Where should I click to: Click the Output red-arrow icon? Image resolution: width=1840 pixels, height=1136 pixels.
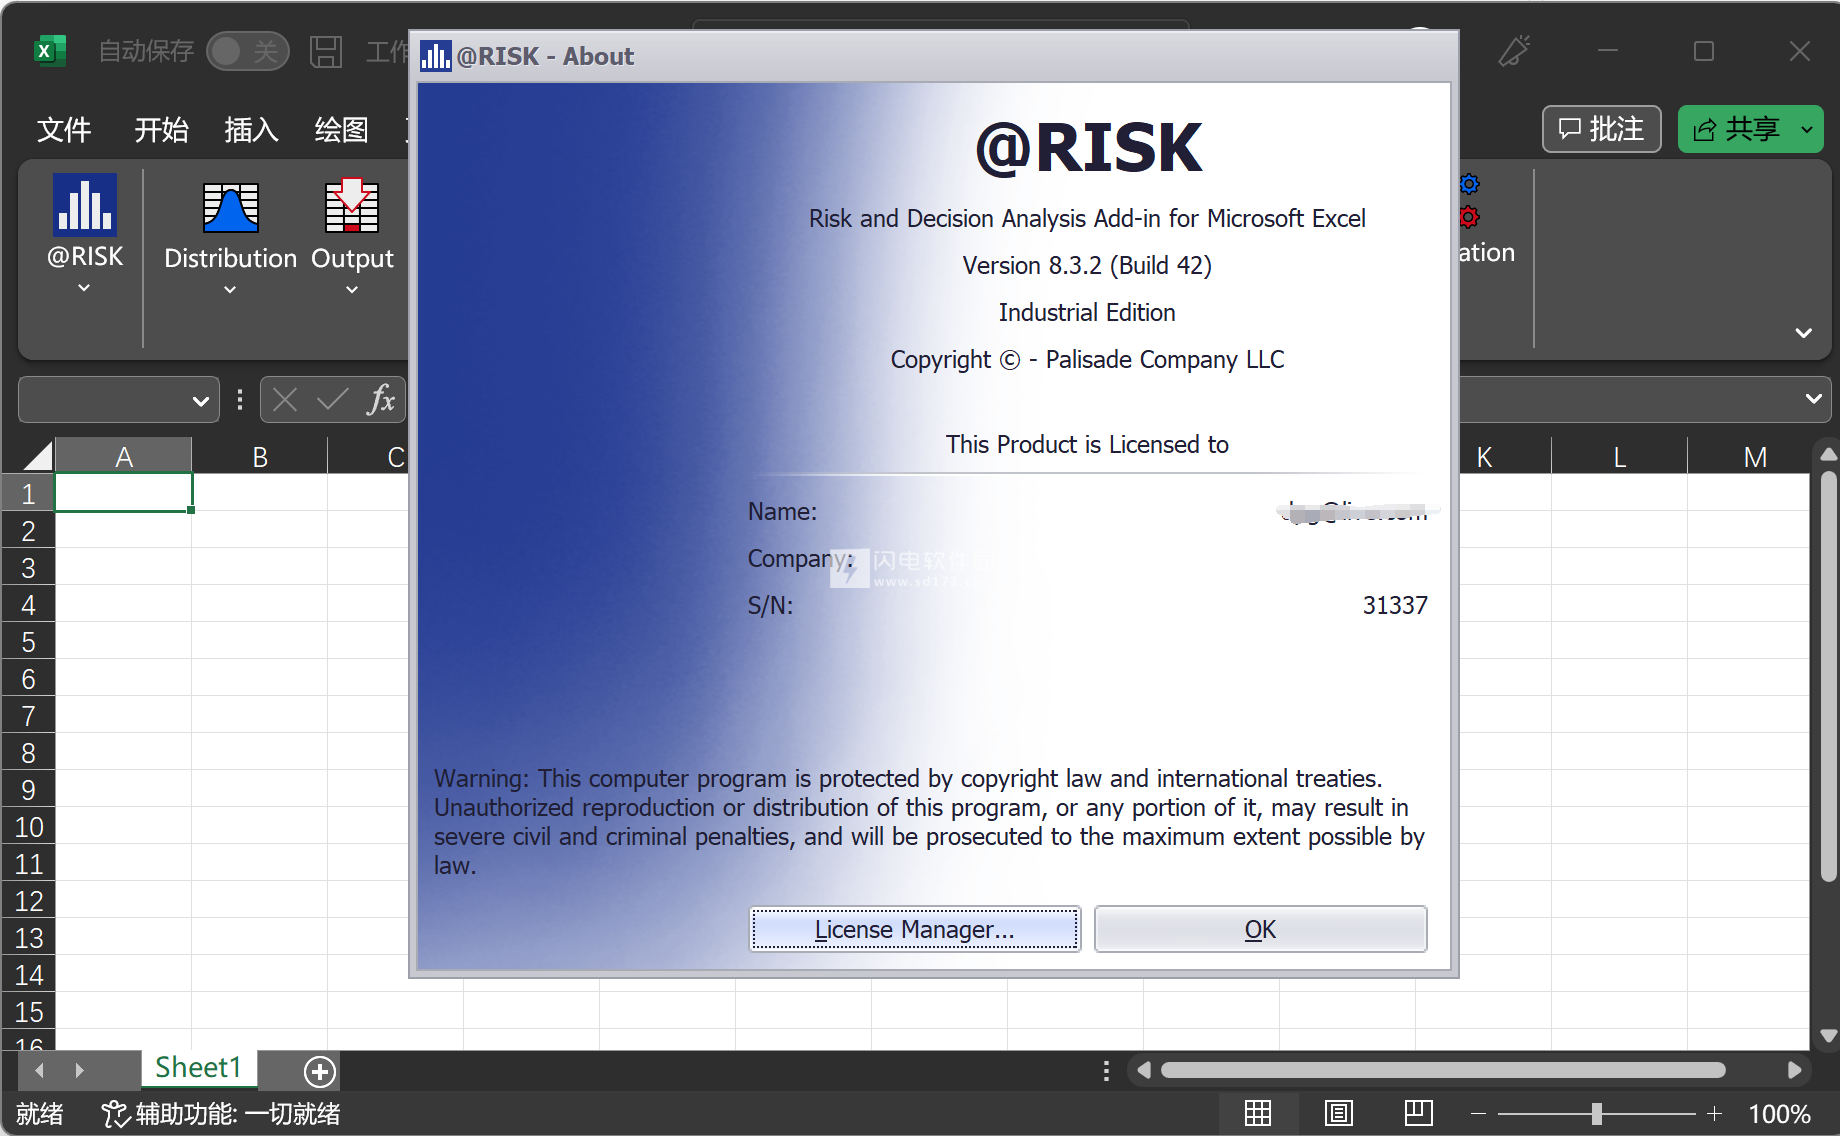[352, 206]
